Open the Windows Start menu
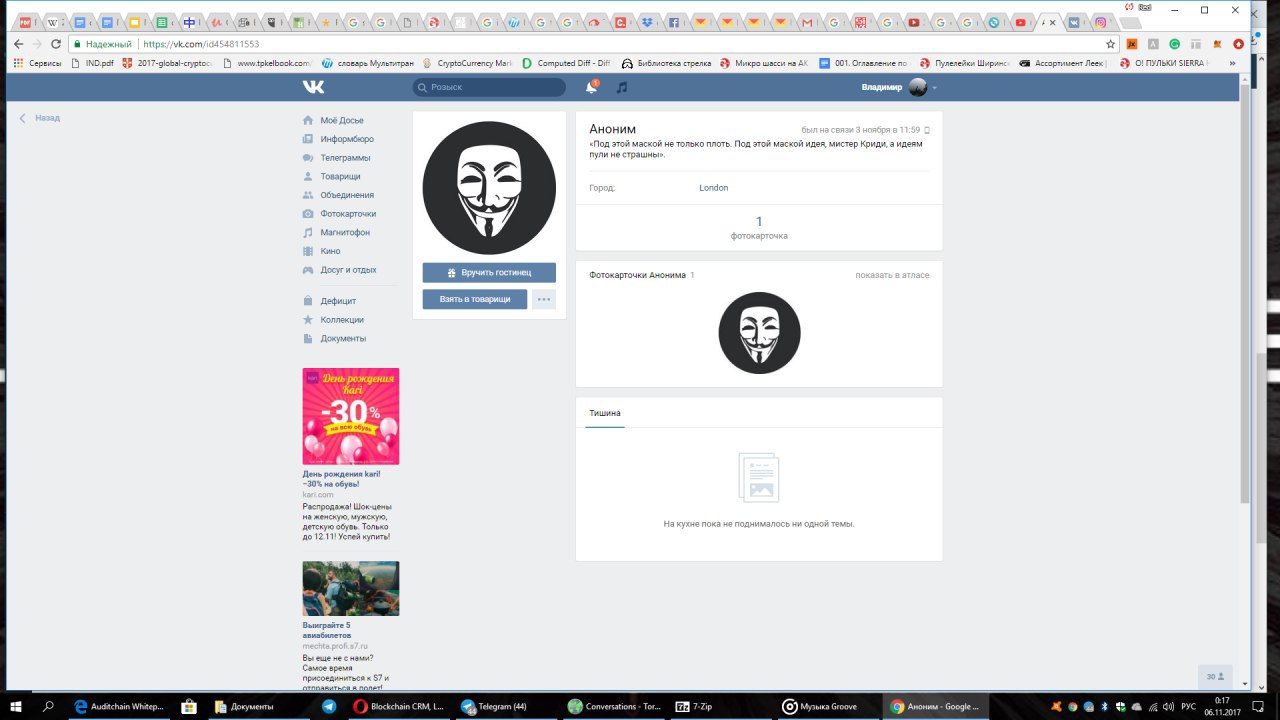The image size is (1280, 720). coord(16,706)
